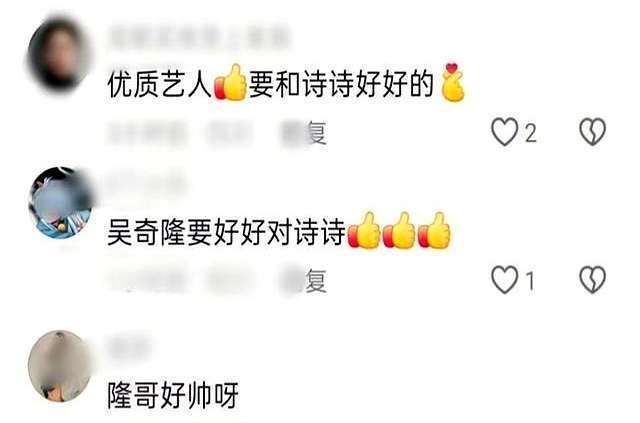Open third commenter's gray avatar
640x423 pixels.
click(x=60, y=366)
